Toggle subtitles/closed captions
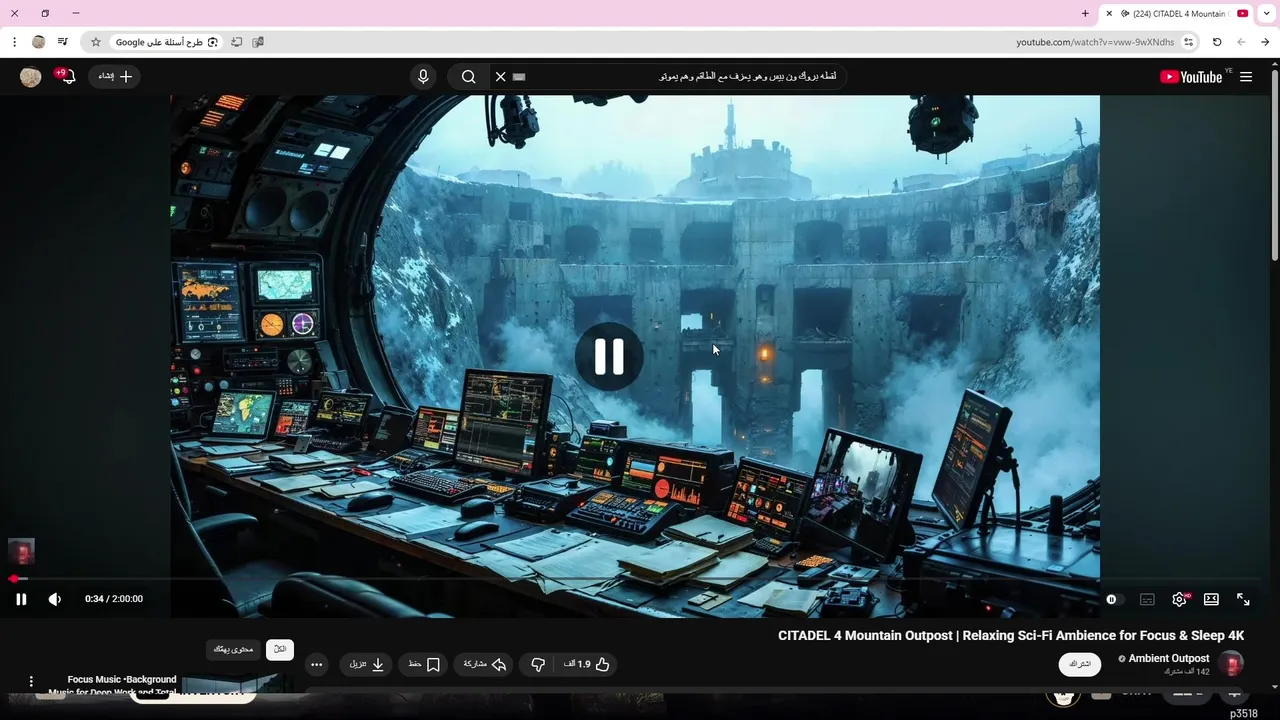 coord(1147,599)
